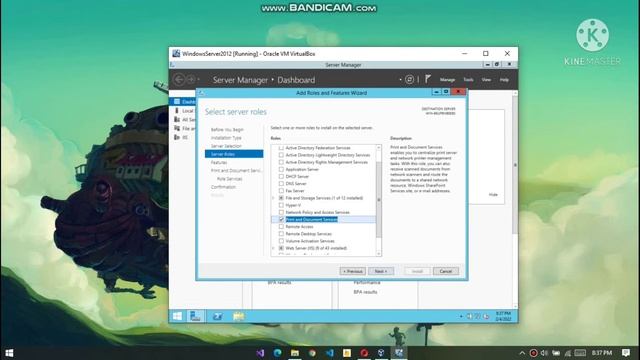Open the host notification center icon
The height and width of the screenshot is (360, 640).
point(626,353)
